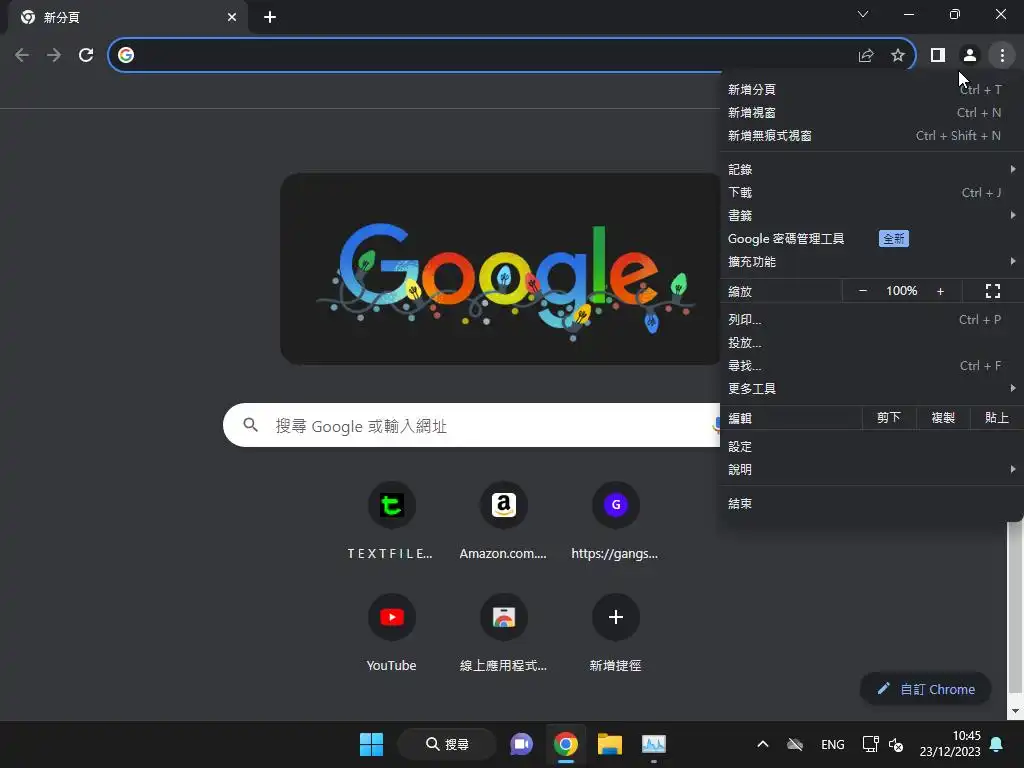Click 複製 copy in edit row
The width and height of the screenshot is (1024, 768).
coord(942,418)
